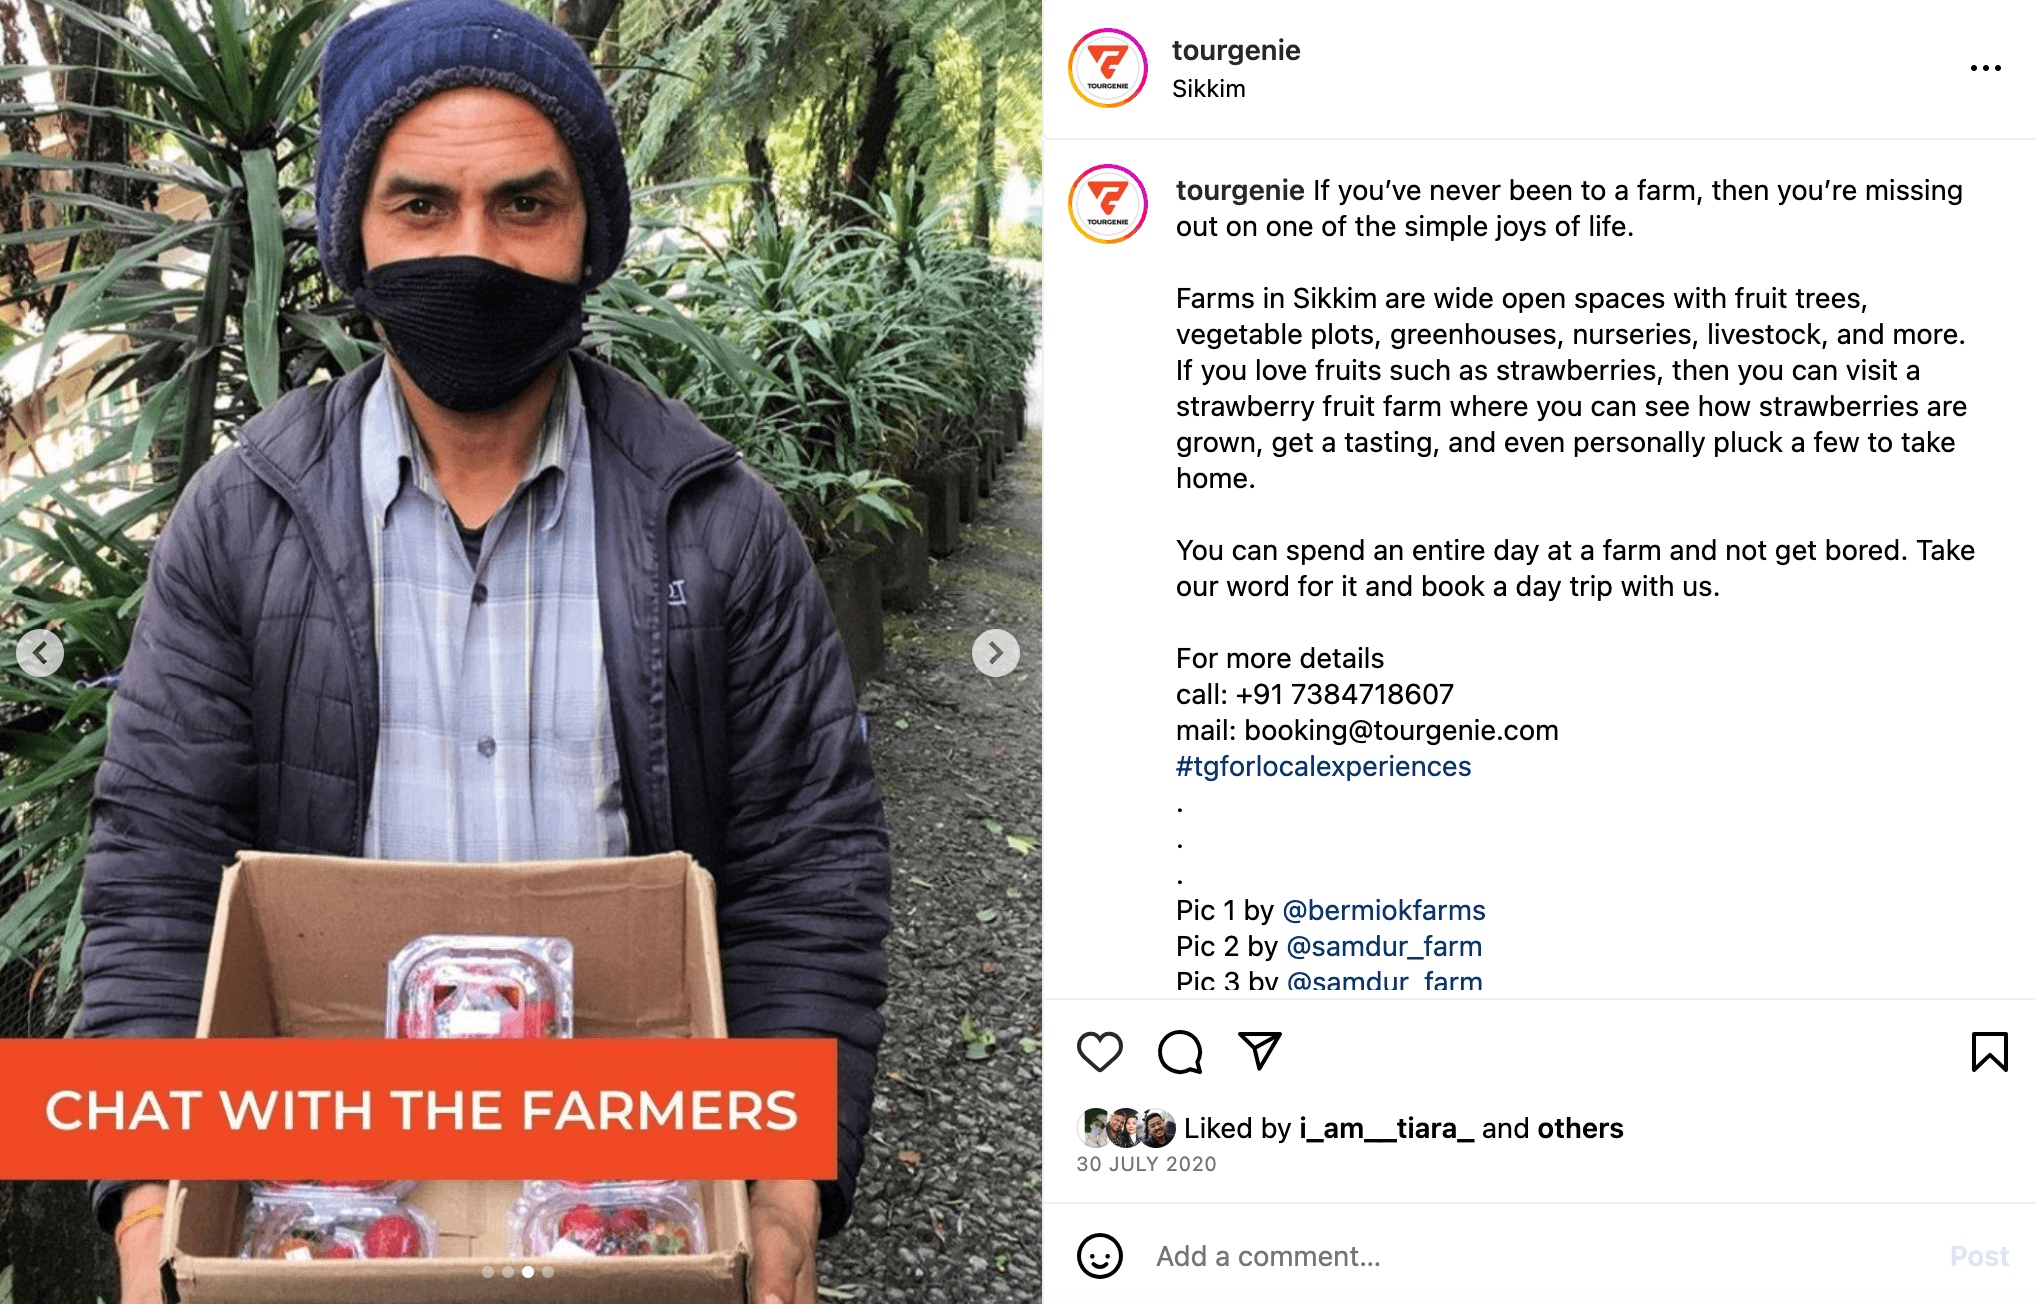Save the post with the bookmark icon

click(1989, 1052)
